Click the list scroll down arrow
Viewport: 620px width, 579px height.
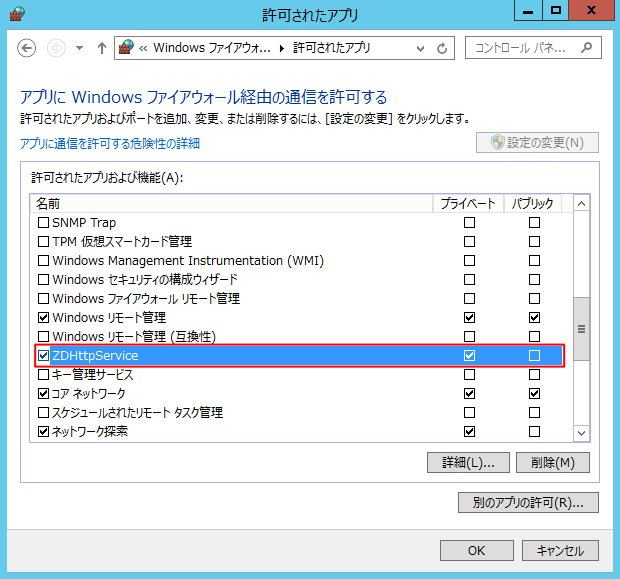[x=581, y=433]
